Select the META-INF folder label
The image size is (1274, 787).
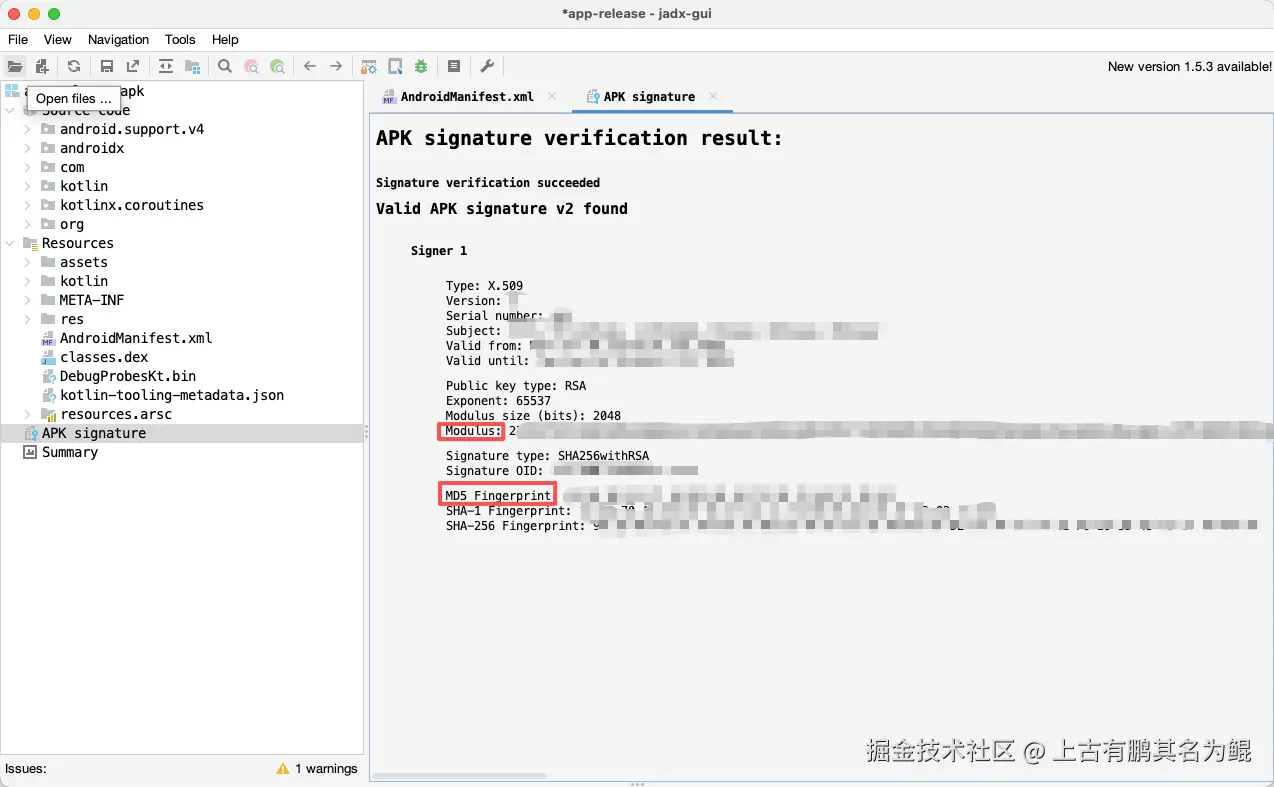pyautogui.click(x=92, y=300)
